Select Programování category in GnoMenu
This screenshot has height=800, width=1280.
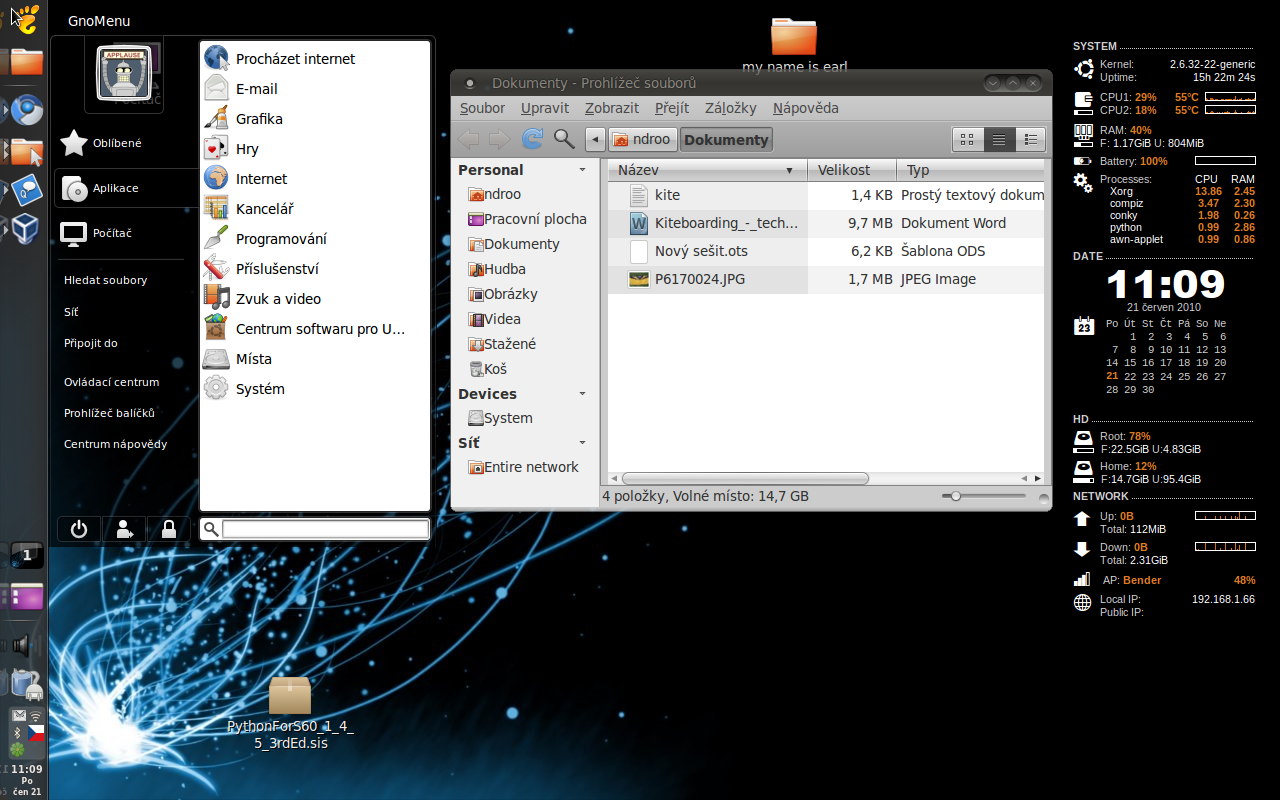pos(281,239)
